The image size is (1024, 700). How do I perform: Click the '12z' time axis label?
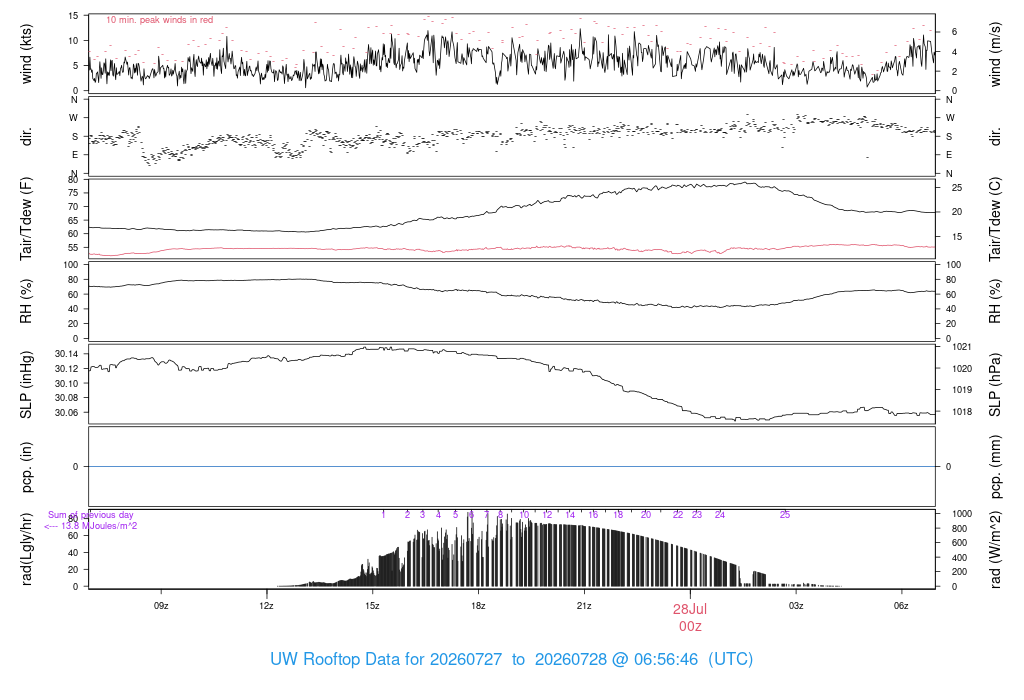(266, 606)
